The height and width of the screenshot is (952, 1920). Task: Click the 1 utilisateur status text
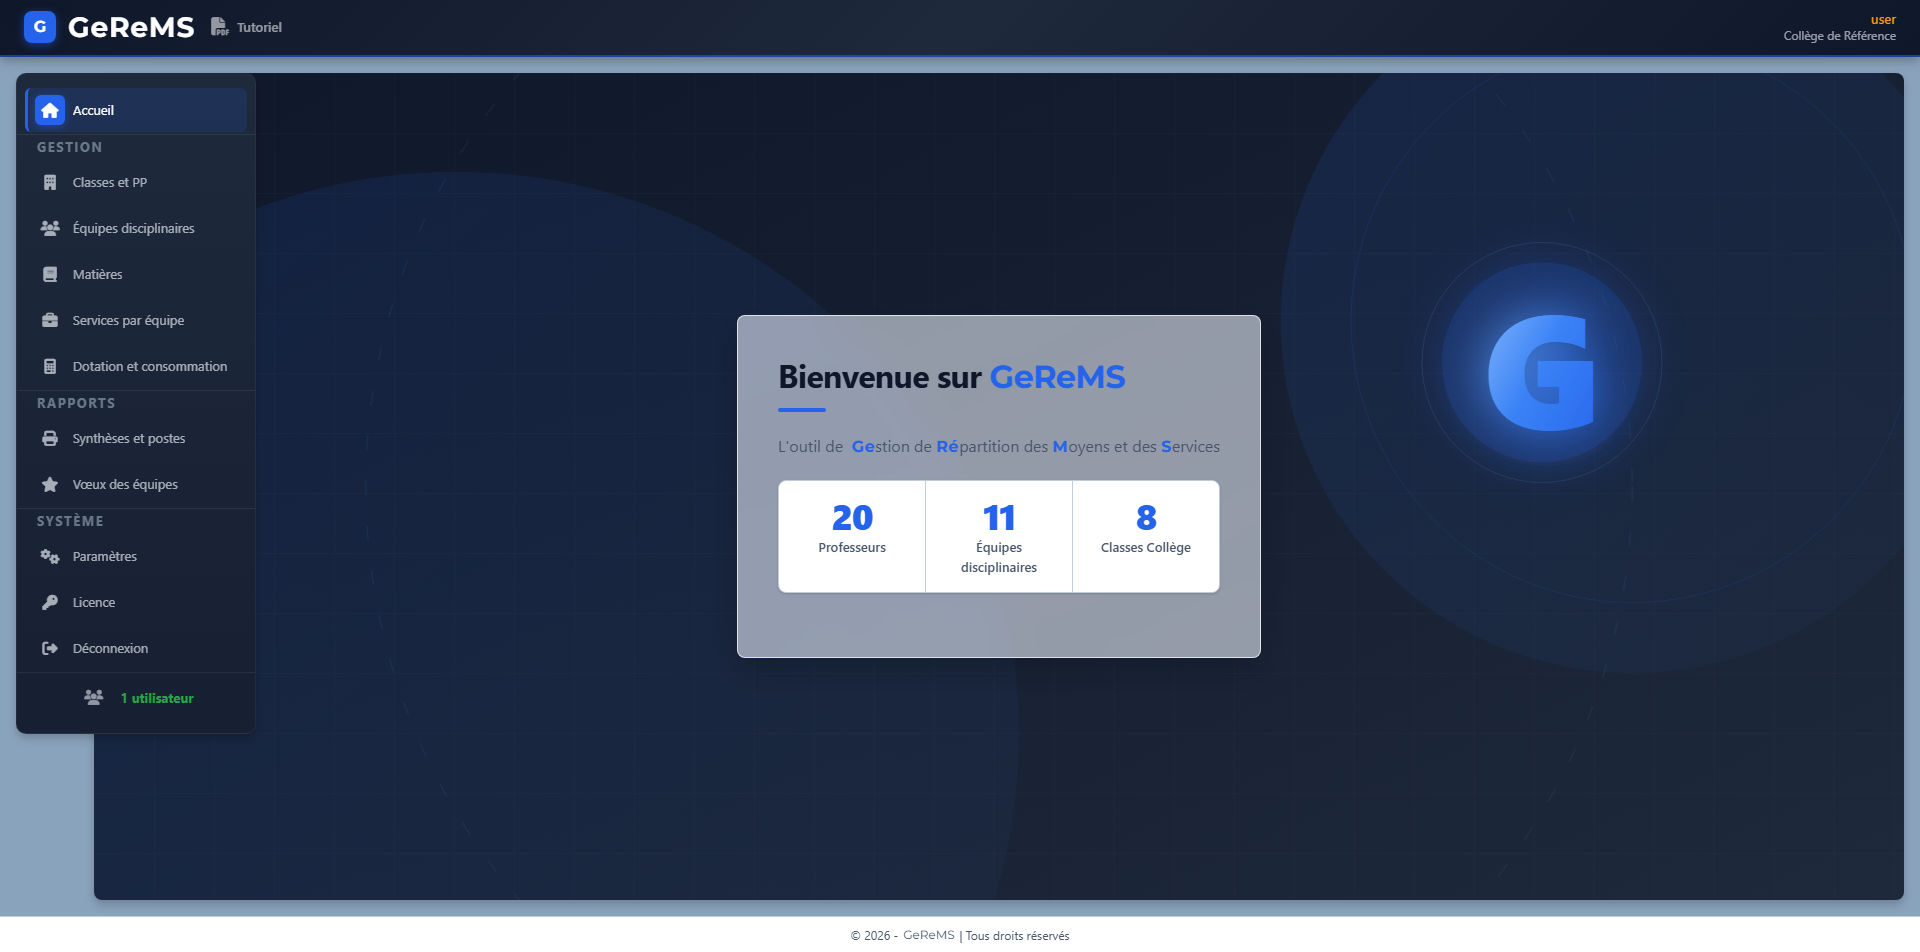157,698
